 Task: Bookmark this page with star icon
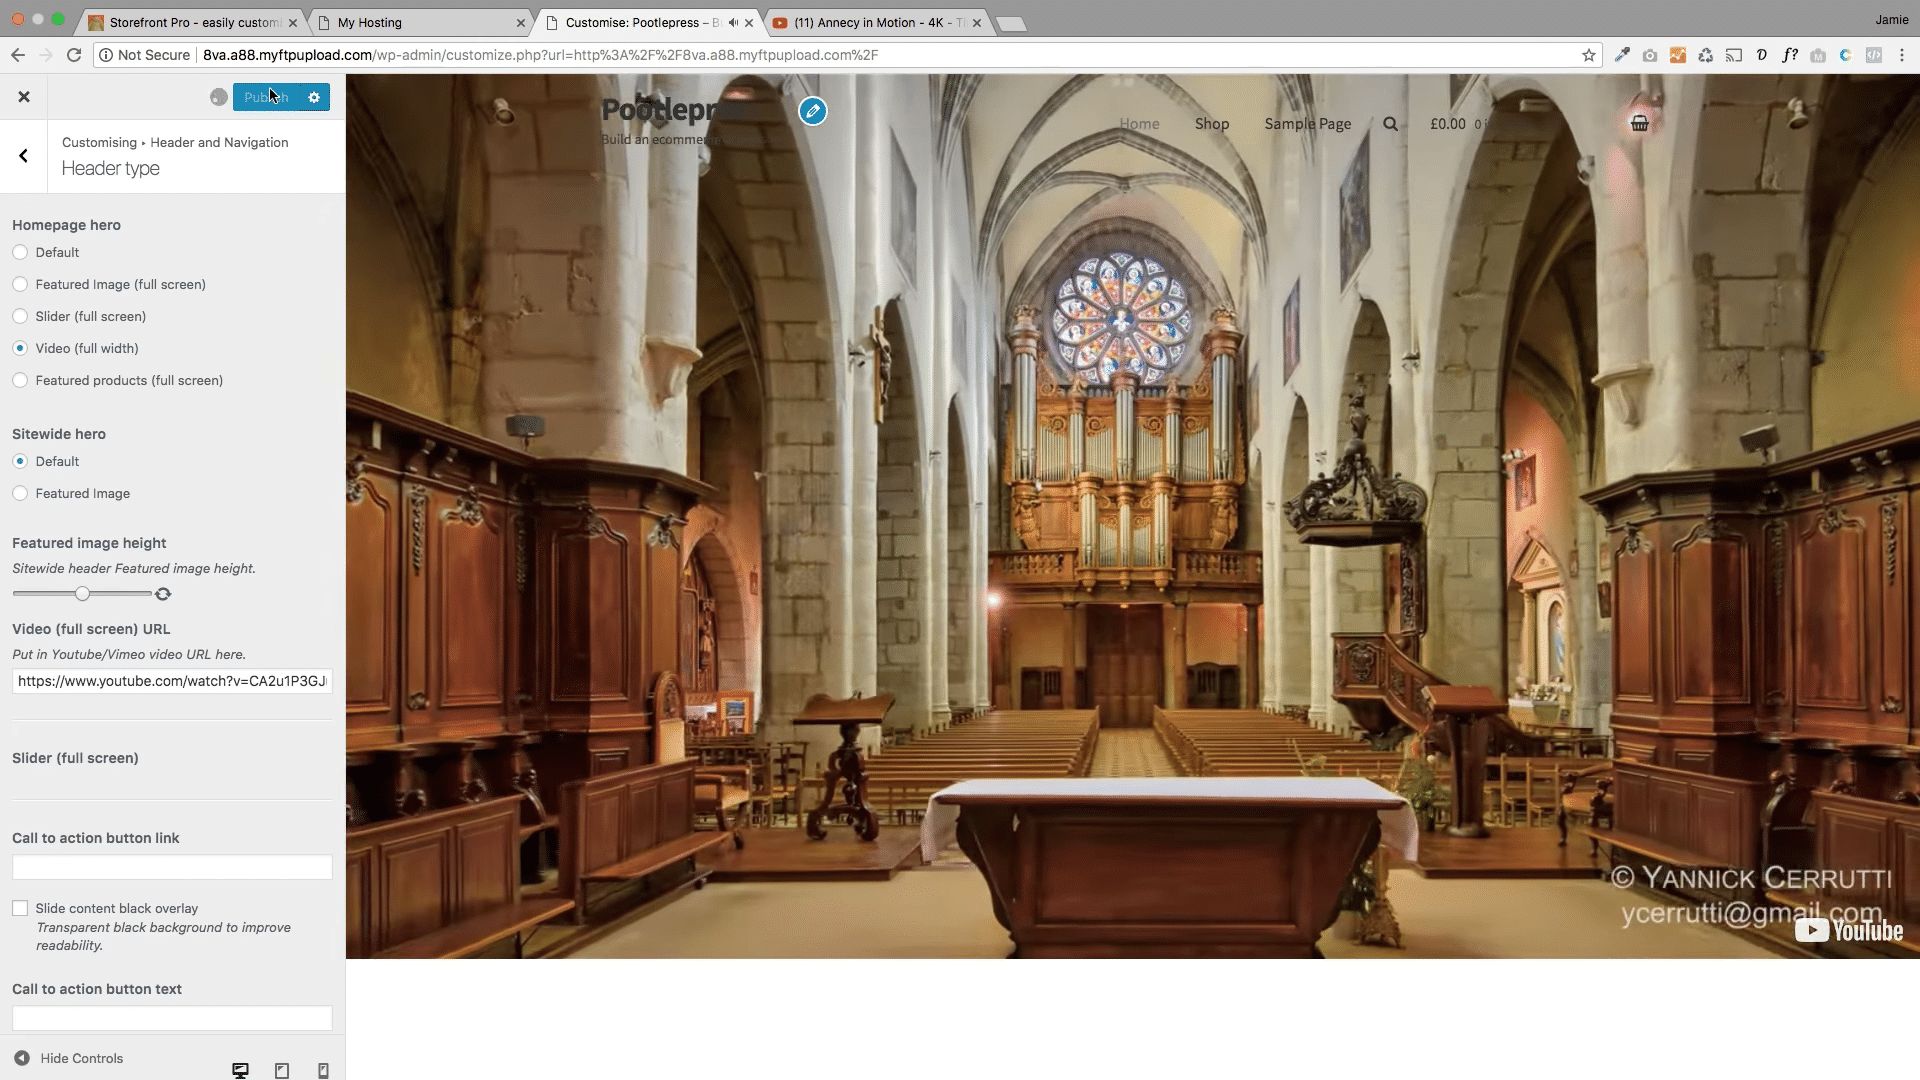tap(1588, 55)
